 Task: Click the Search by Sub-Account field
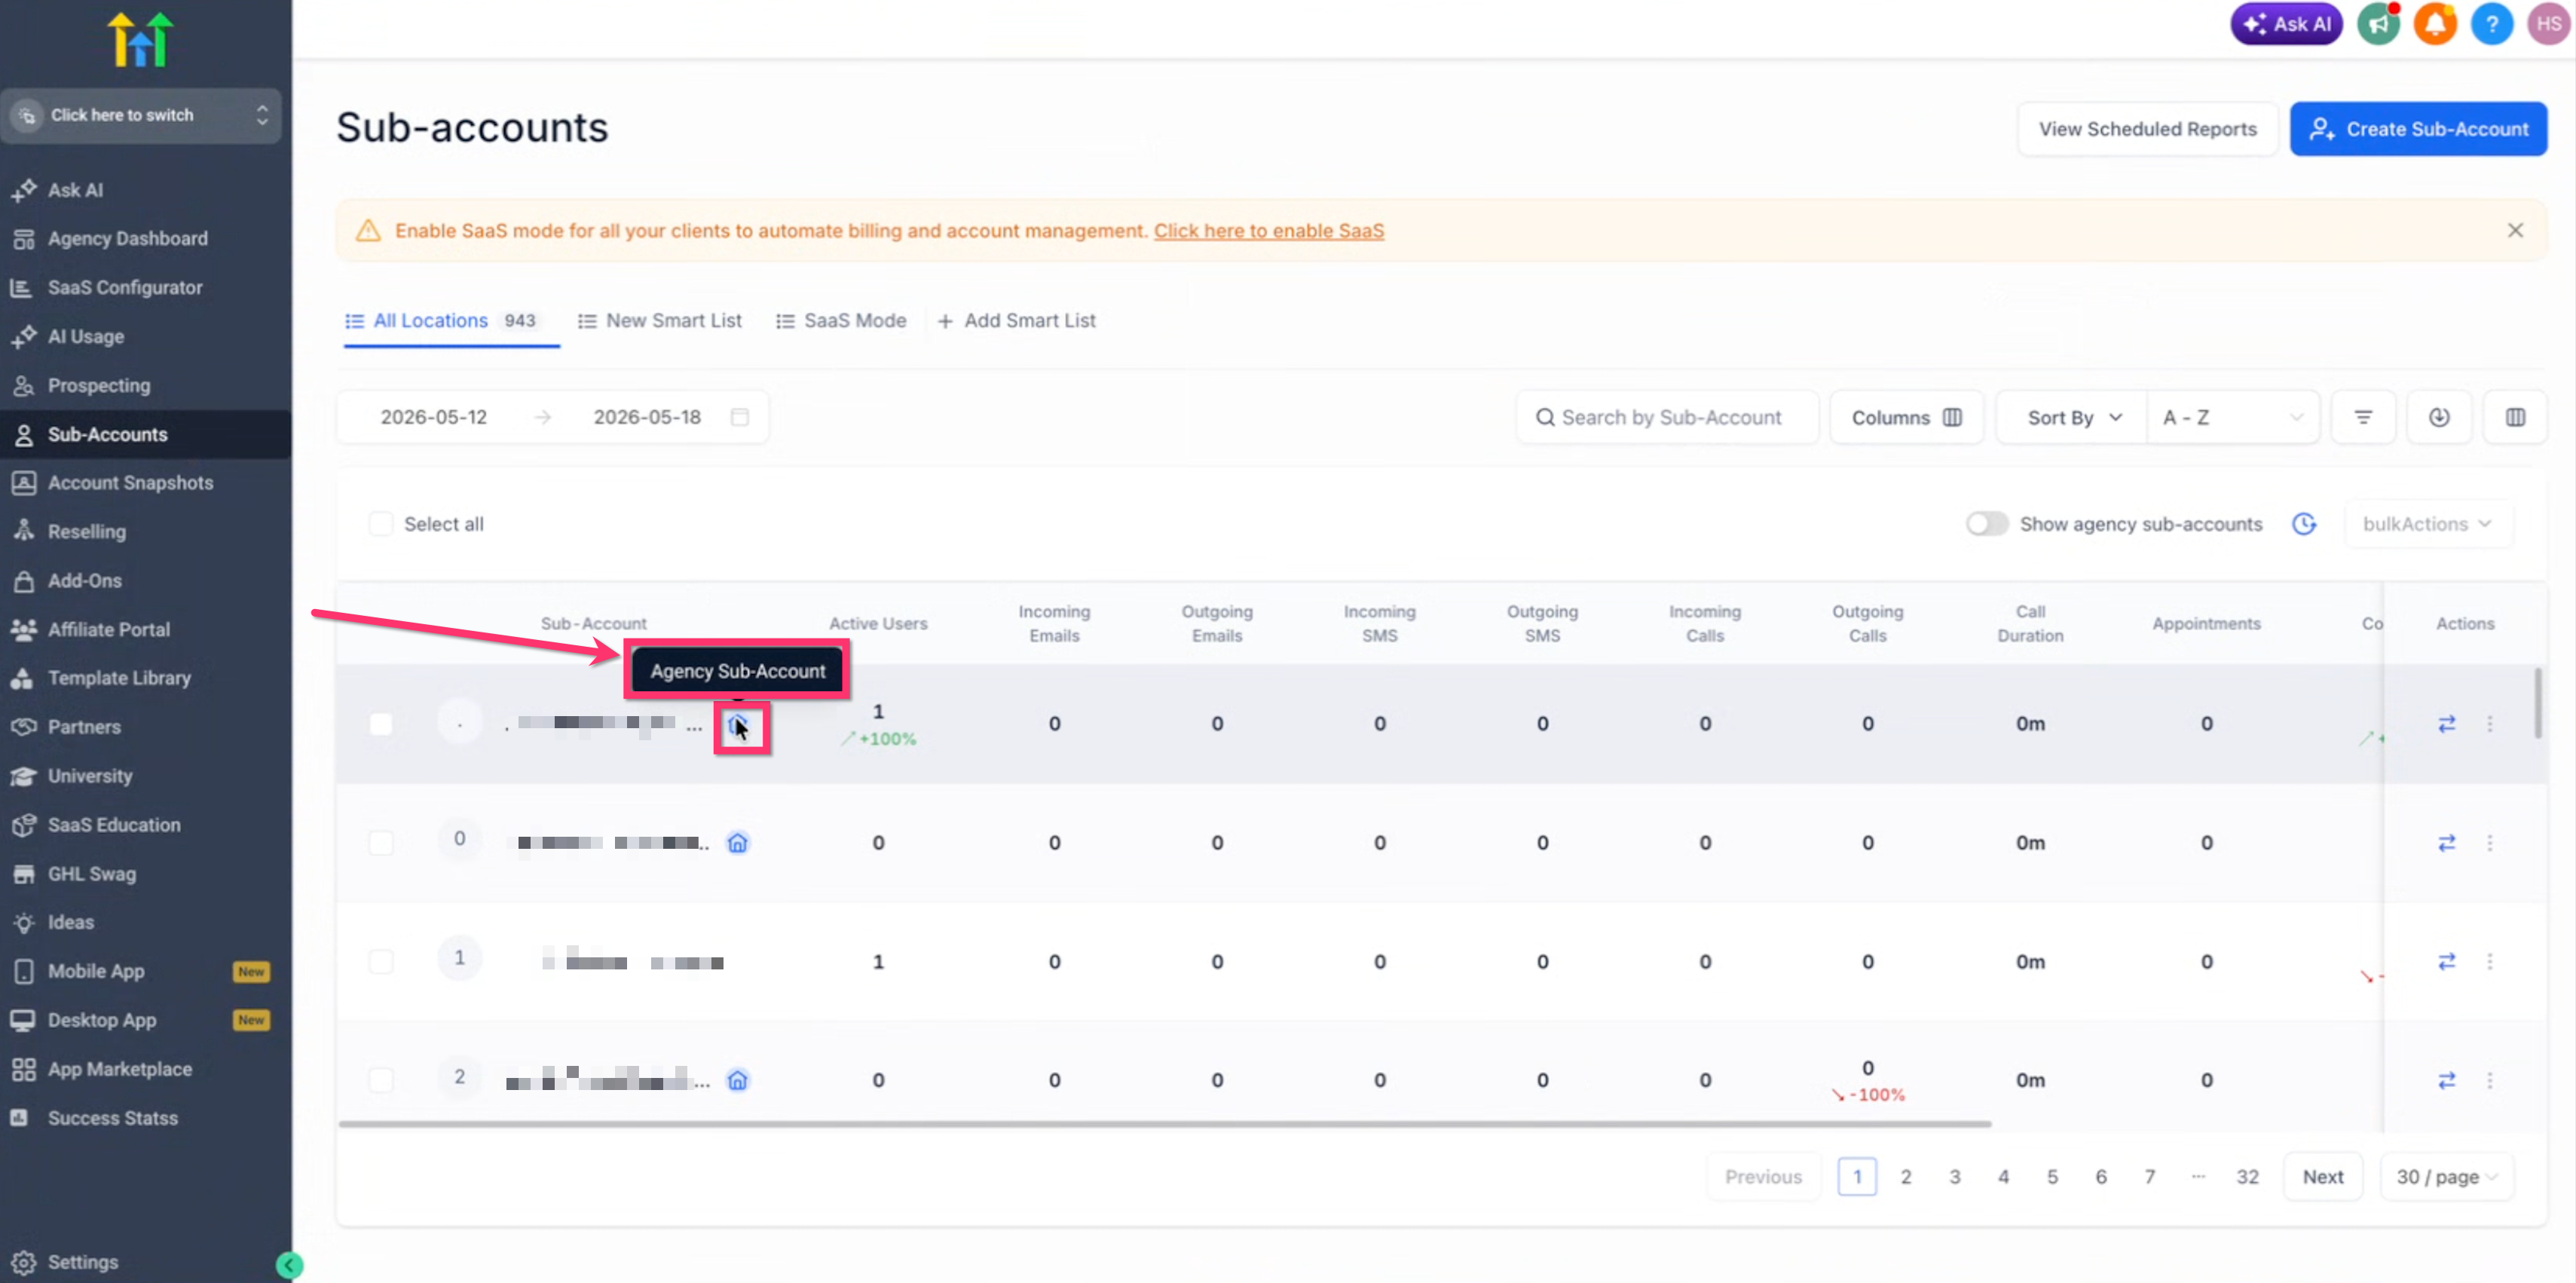click(1667, 417)
